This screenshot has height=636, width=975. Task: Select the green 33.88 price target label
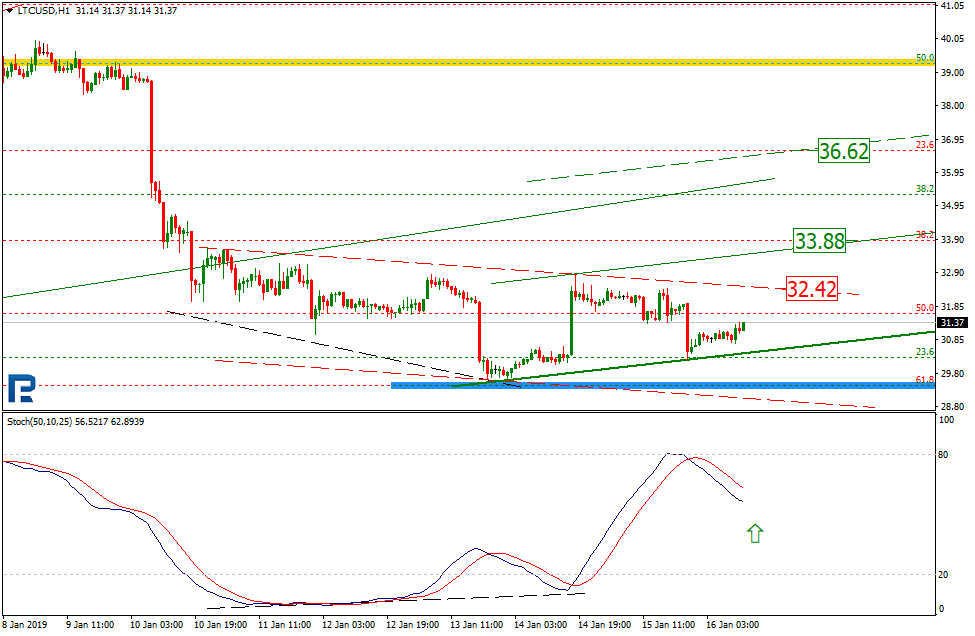[819, 241]
